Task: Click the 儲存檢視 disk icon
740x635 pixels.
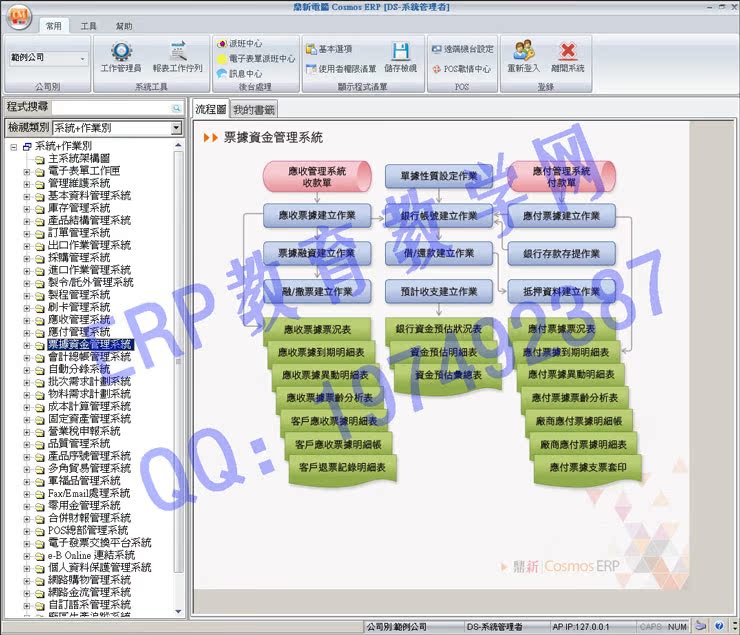Action: tap(401, 50)
